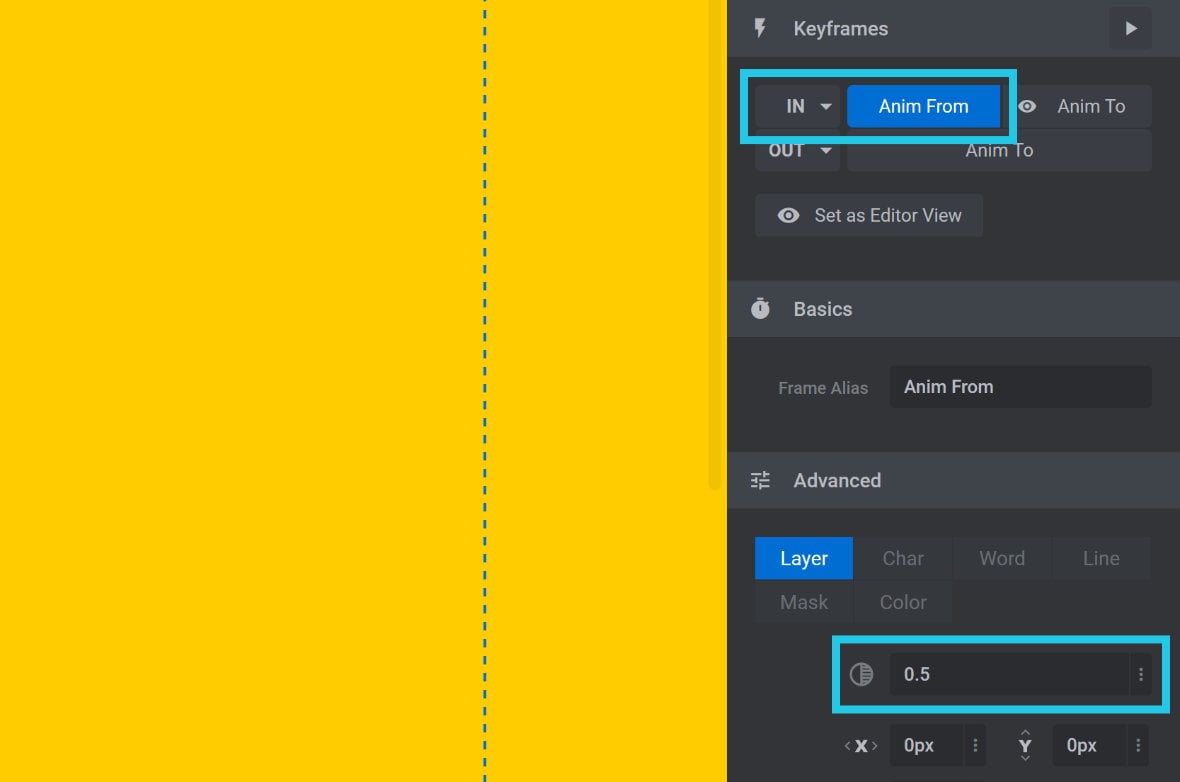The height and width of the screenshot is (782, 1180).
Task: Open opacity field options dots menu
Action: pos(1141,674)
